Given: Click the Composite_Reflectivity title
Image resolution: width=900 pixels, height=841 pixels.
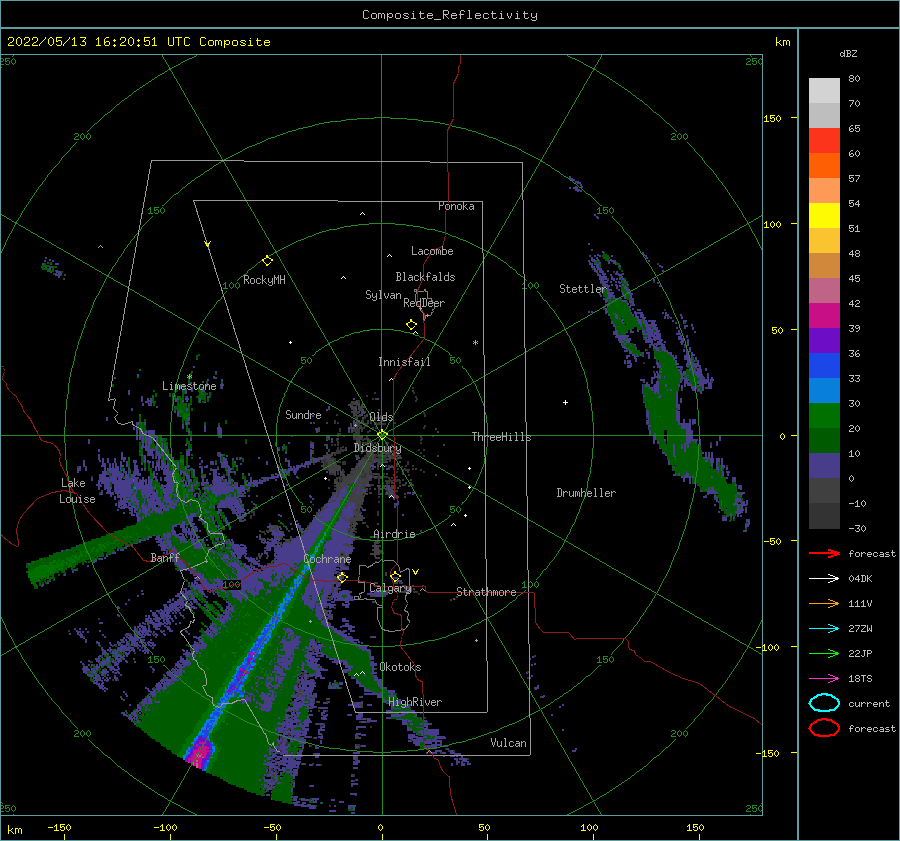Looking at the screenshot, I should tap(450, 15).
